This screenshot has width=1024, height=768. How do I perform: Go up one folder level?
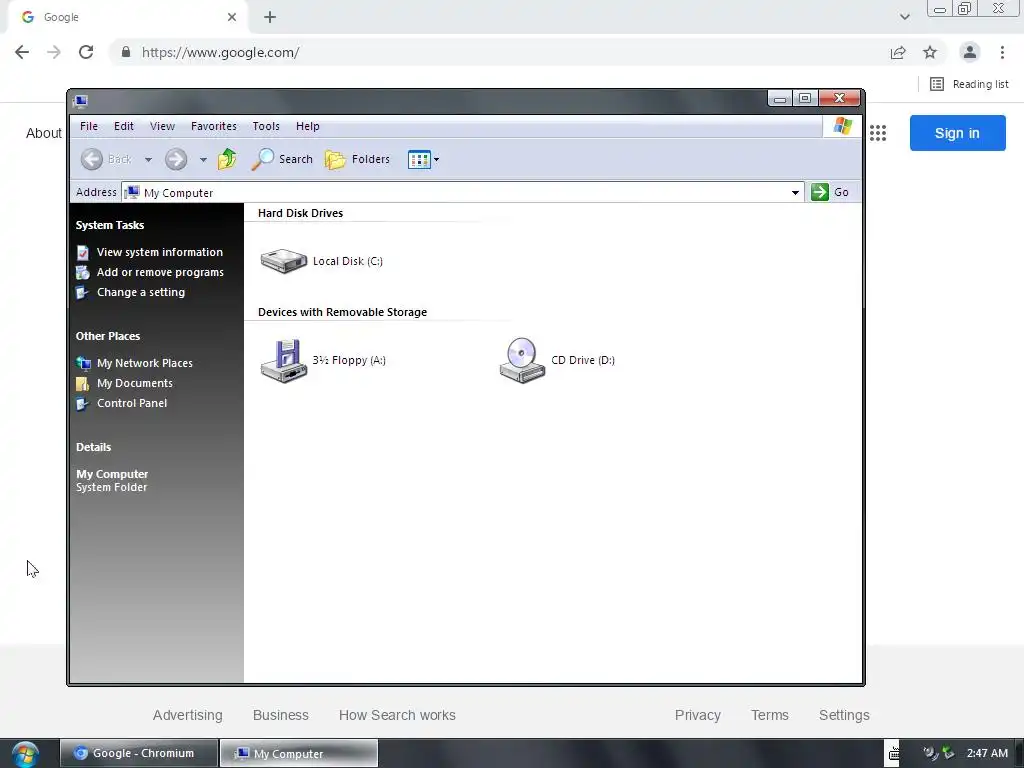click(227, 159)
